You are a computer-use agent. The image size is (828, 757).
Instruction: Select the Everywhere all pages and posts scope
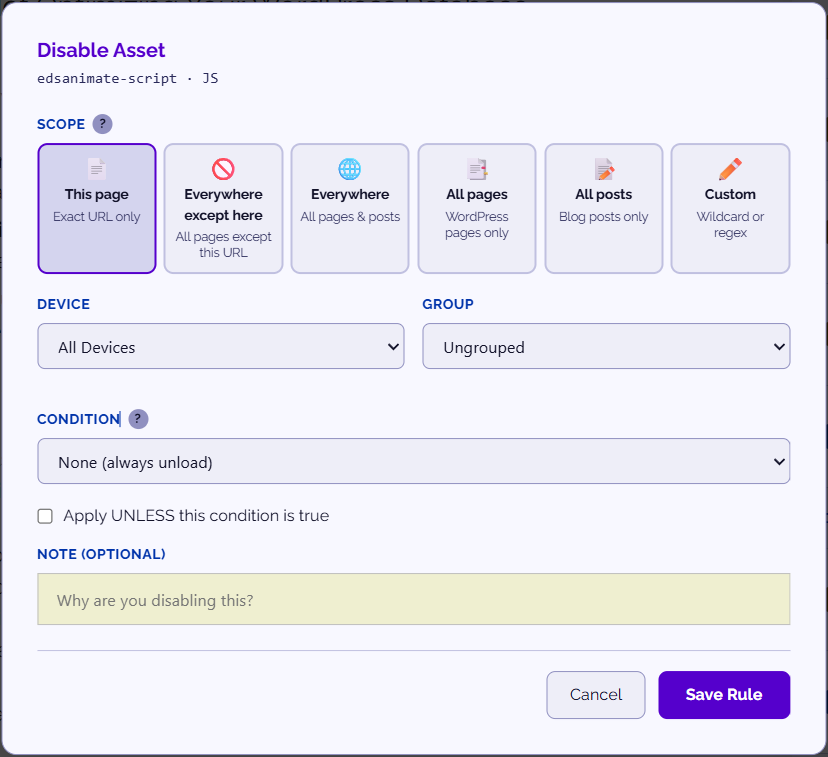tap(349, 208)
